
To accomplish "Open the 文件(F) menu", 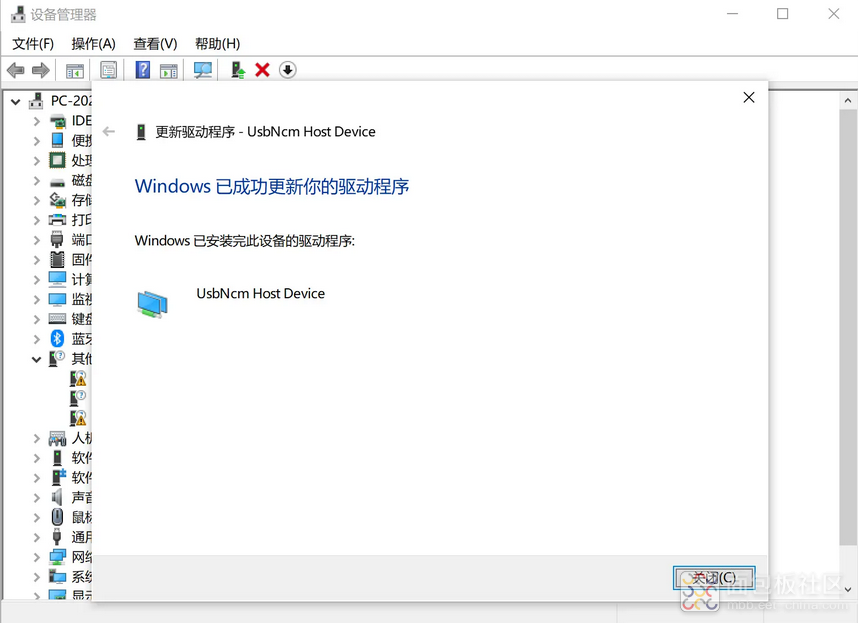I will click(x=33, y=44).
